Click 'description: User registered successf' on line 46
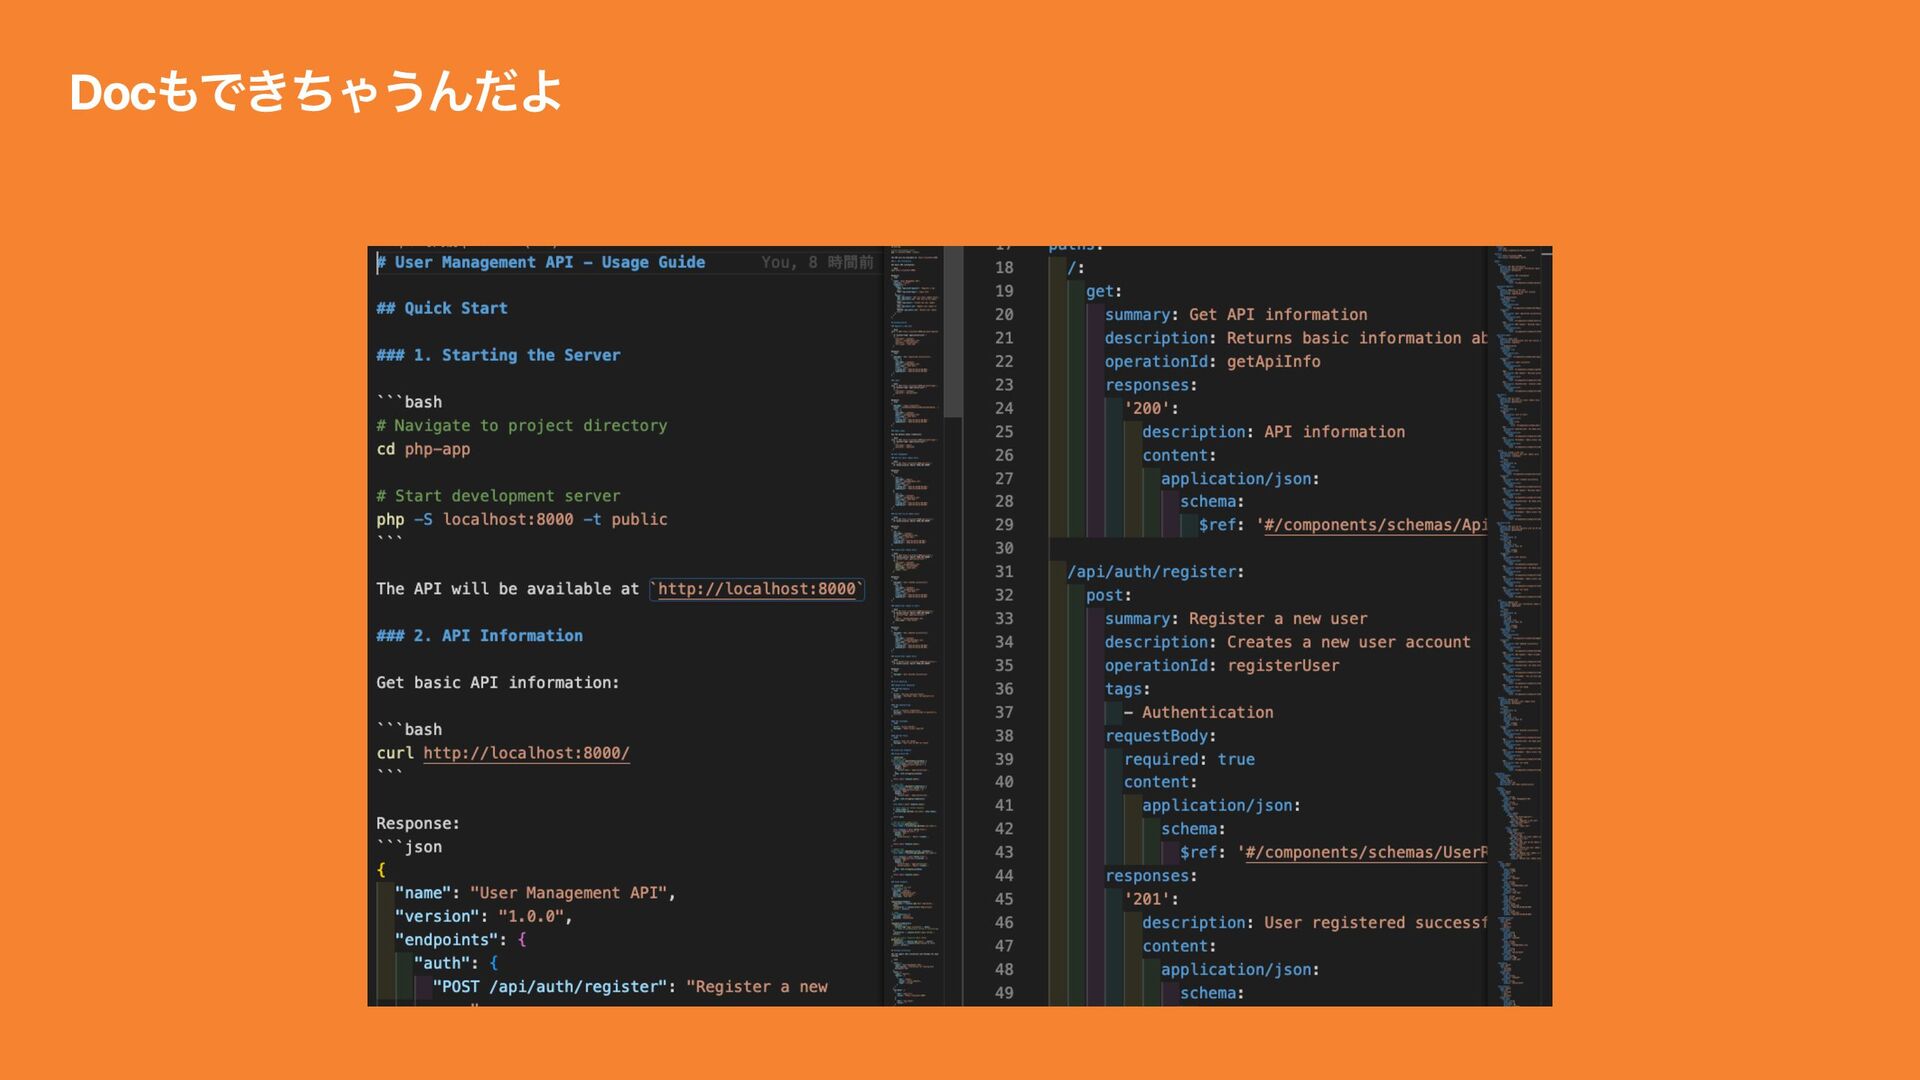Image resolution: width=1920 pixels, height=1080 pixels. click(x=1314, y=923)
